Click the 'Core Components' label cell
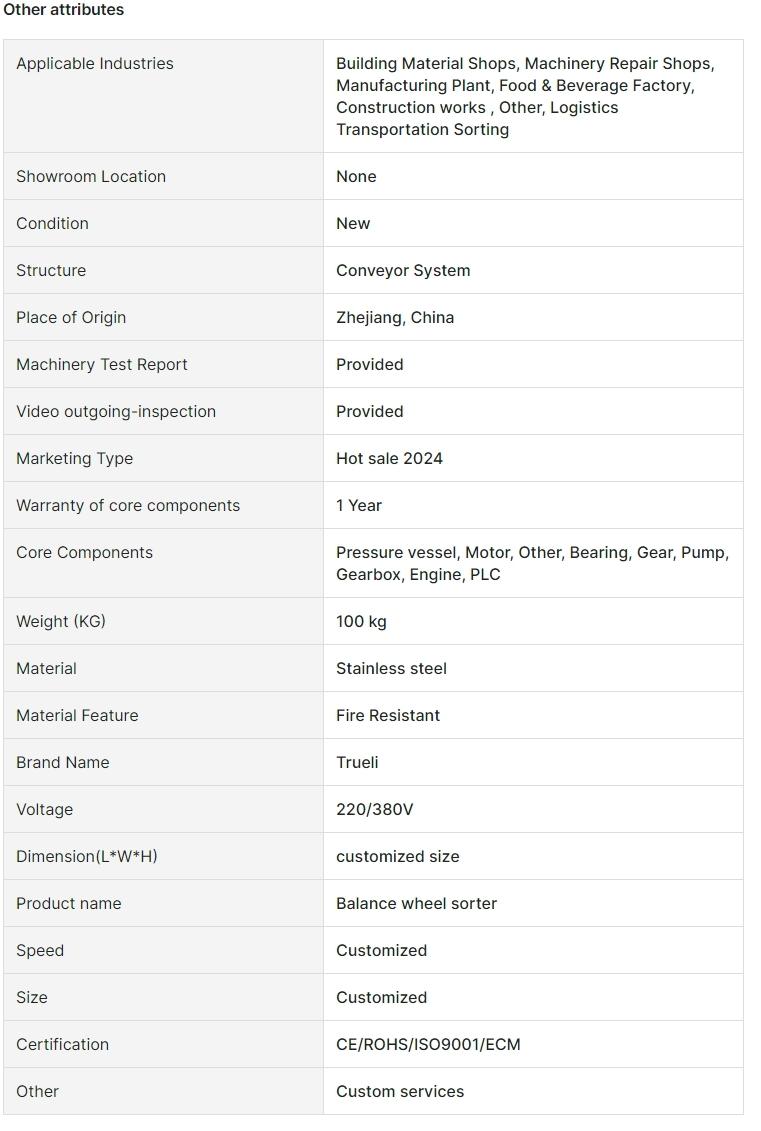This screenshot has width=761, height=1131. click(85, 553)
